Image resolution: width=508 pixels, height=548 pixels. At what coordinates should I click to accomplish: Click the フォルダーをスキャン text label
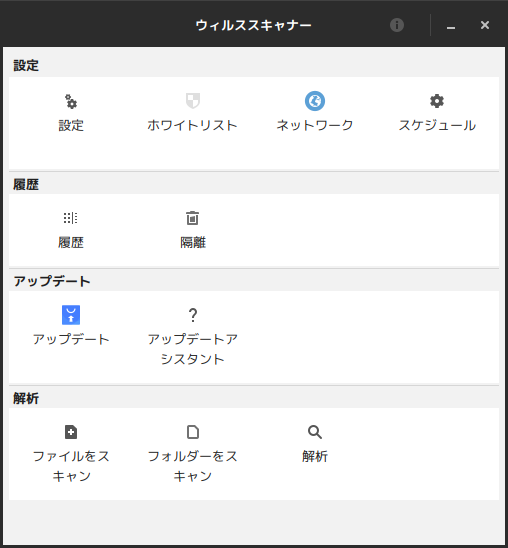(193, 466)
